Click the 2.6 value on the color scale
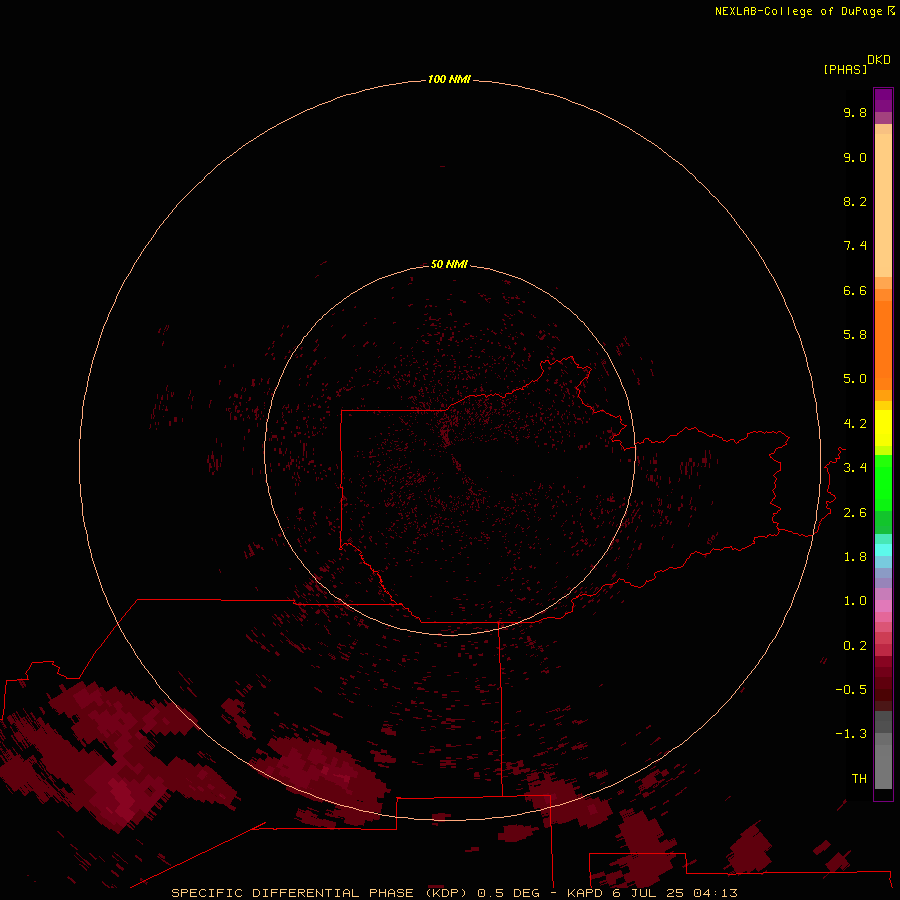This screenshot has height=900, width=900. click(x=855, y=513)
